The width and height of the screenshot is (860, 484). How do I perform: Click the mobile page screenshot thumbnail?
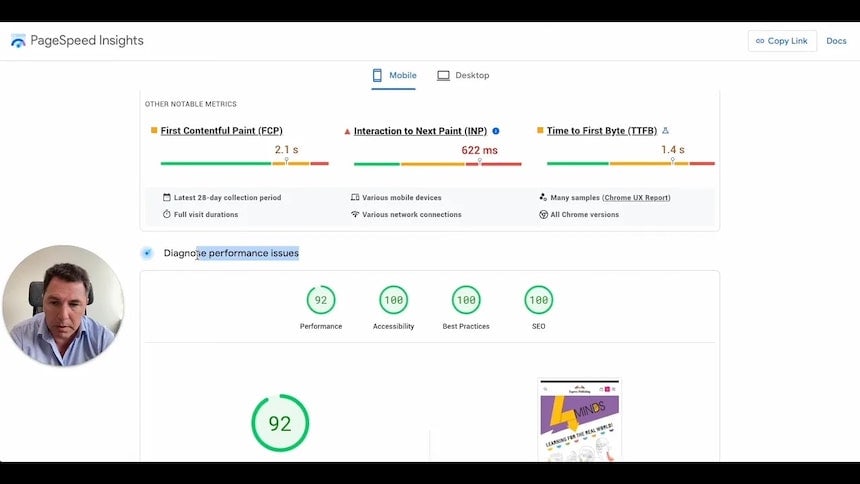tap(579, 420)
